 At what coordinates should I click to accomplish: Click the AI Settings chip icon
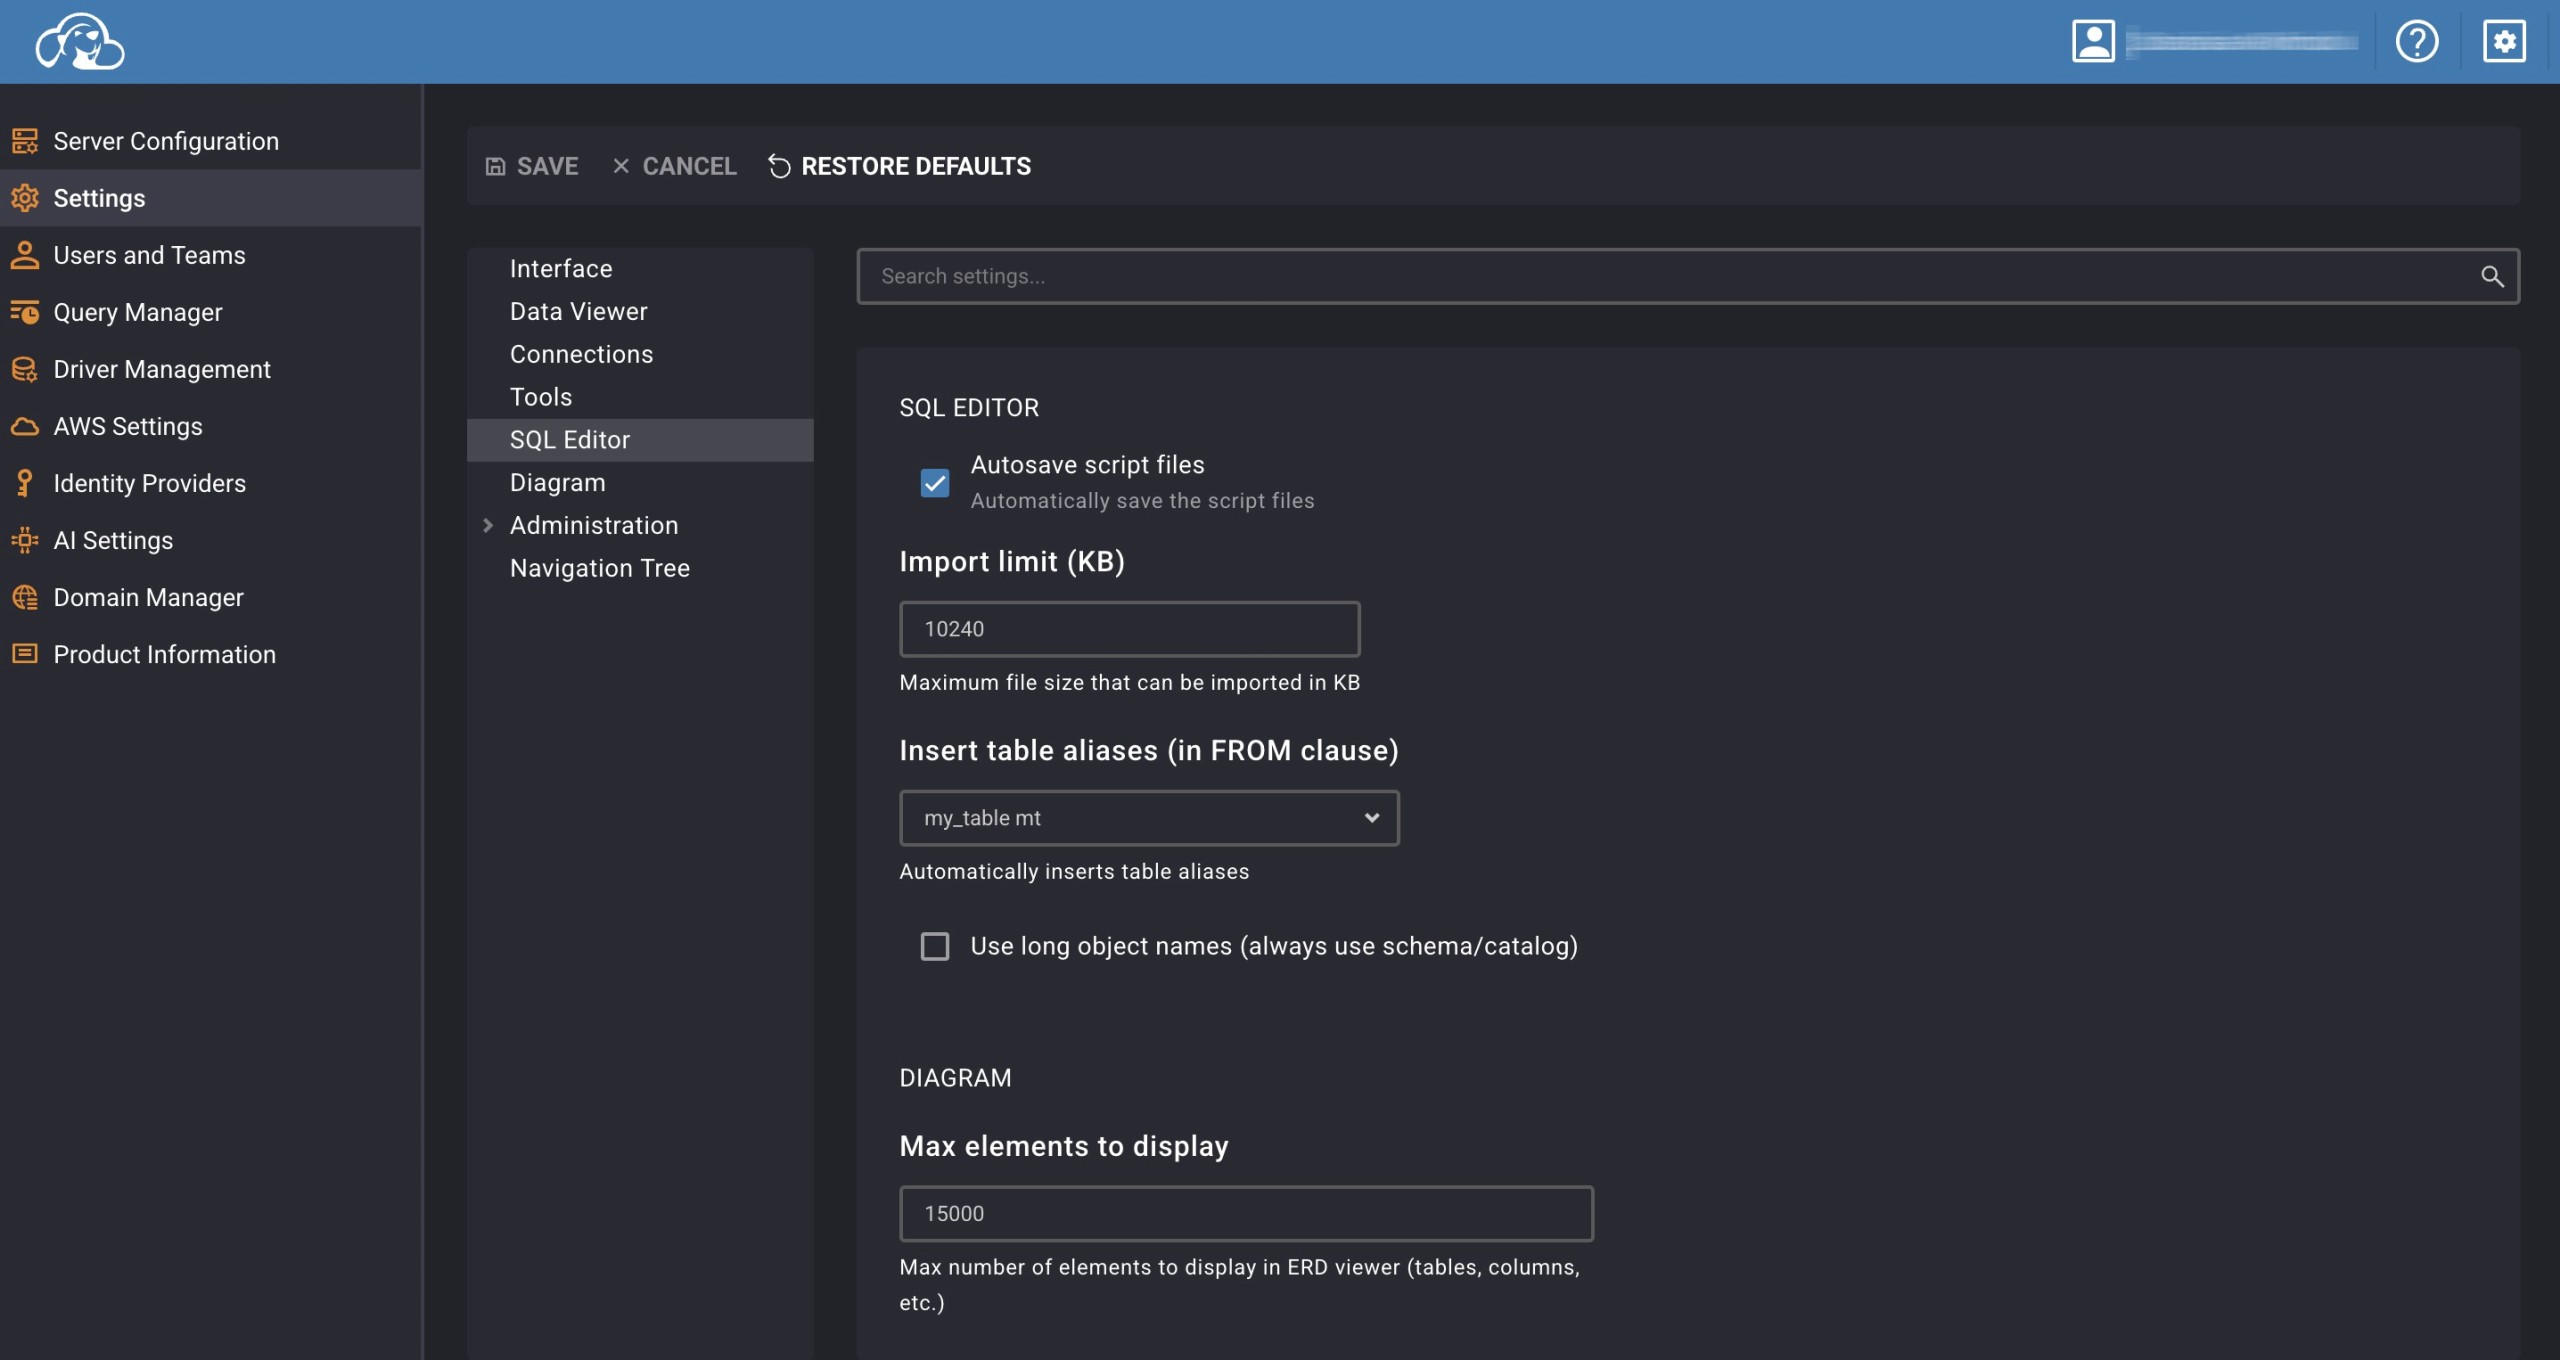[x=25, y=540]
